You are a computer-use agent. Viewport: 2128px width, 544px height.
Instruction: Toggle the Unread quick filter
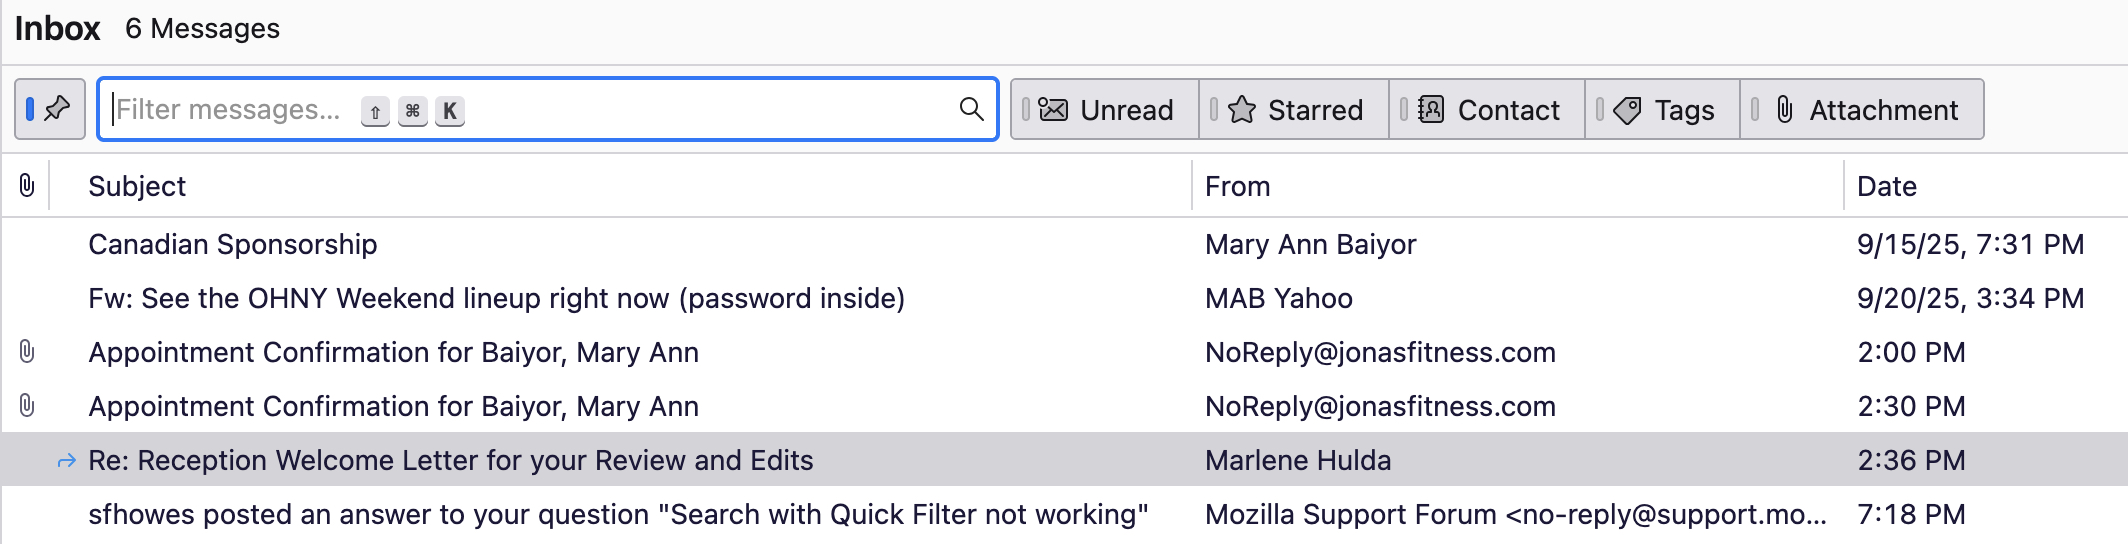click(1105, 109)
